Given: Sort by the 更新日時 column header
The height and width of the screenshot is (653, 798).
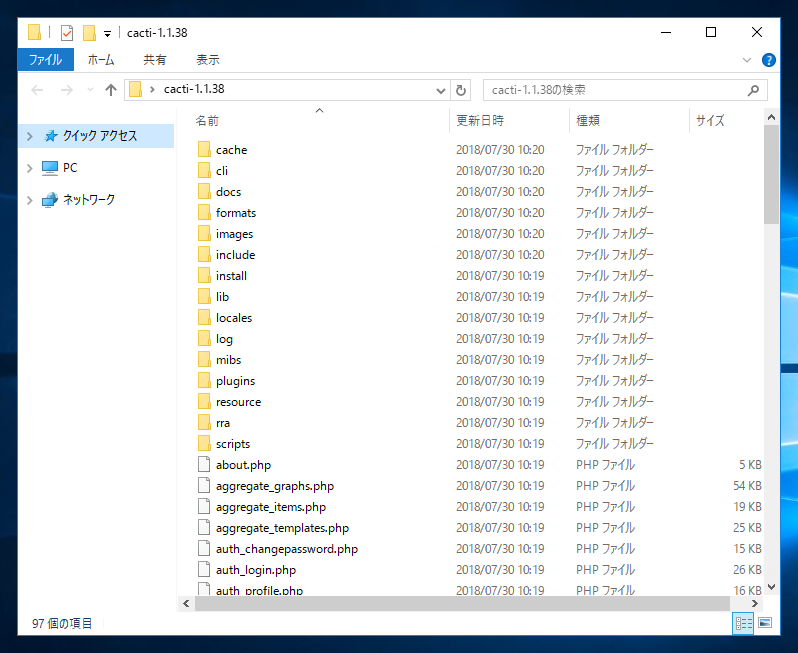Looking at the screenshot, I should 480,121.
